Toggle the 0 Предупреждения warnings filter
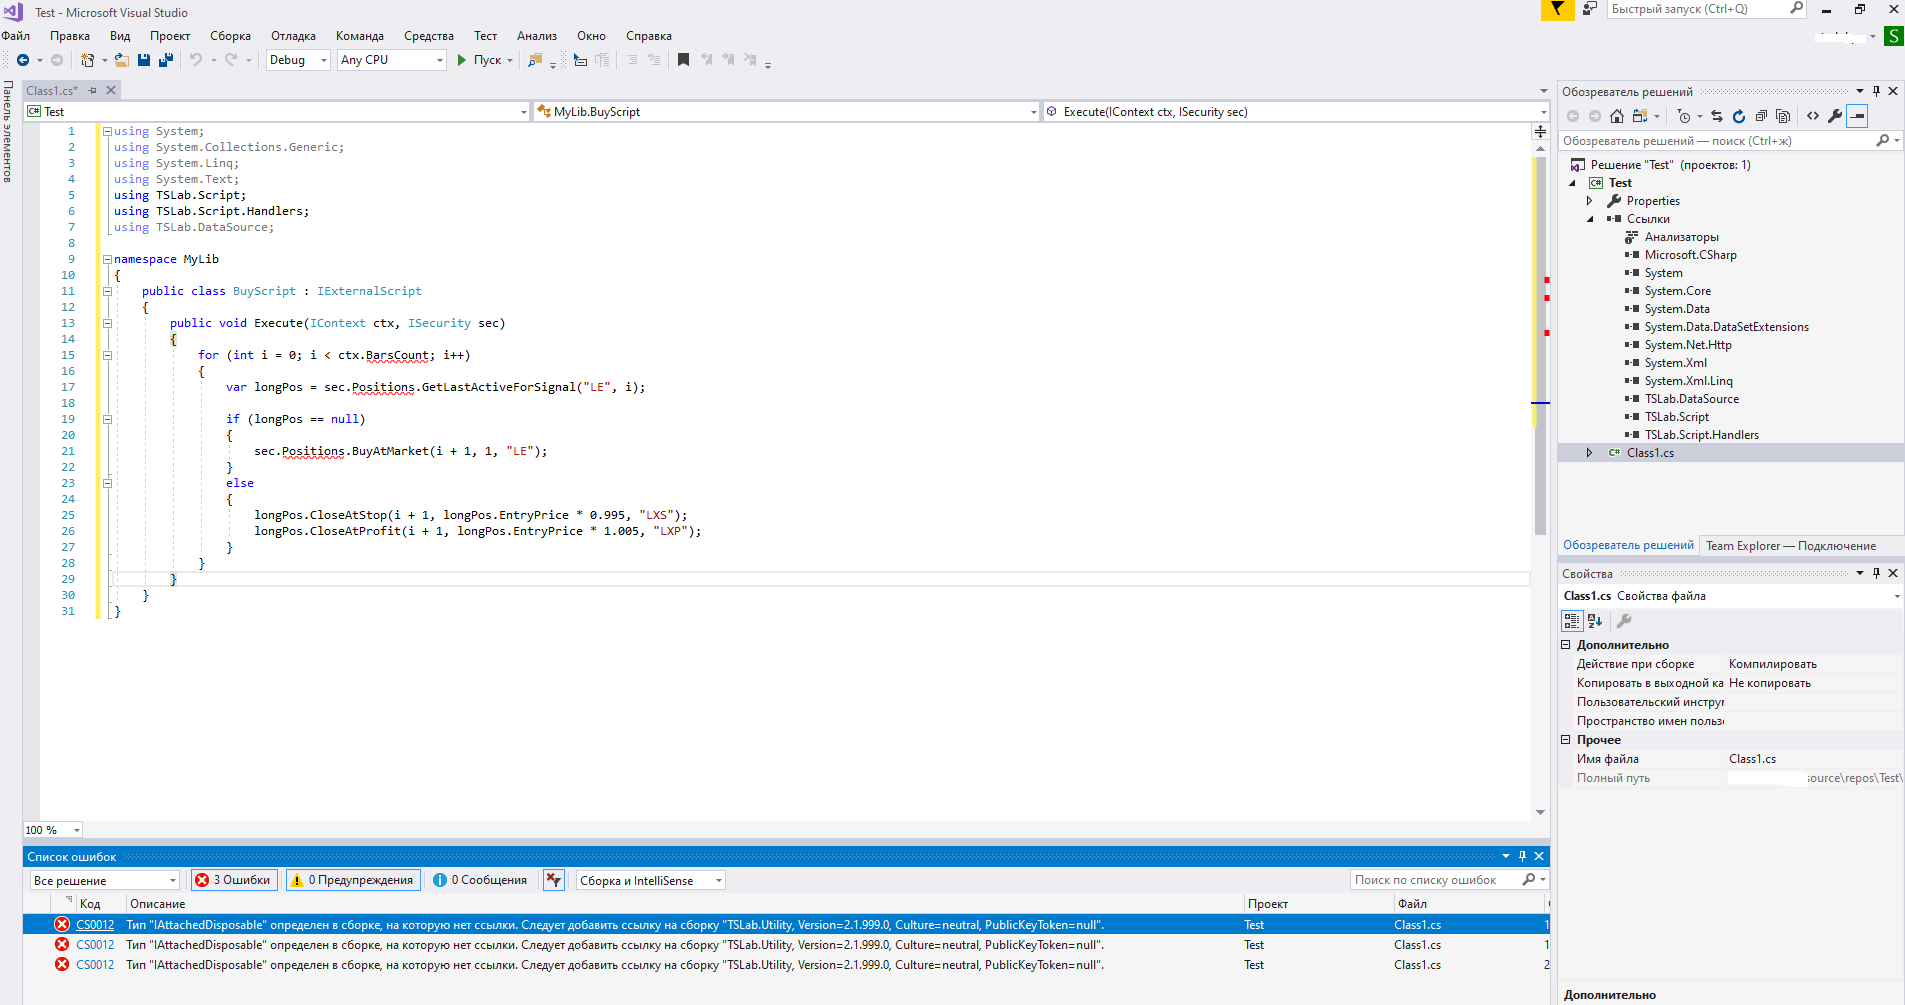 (352, 880)
